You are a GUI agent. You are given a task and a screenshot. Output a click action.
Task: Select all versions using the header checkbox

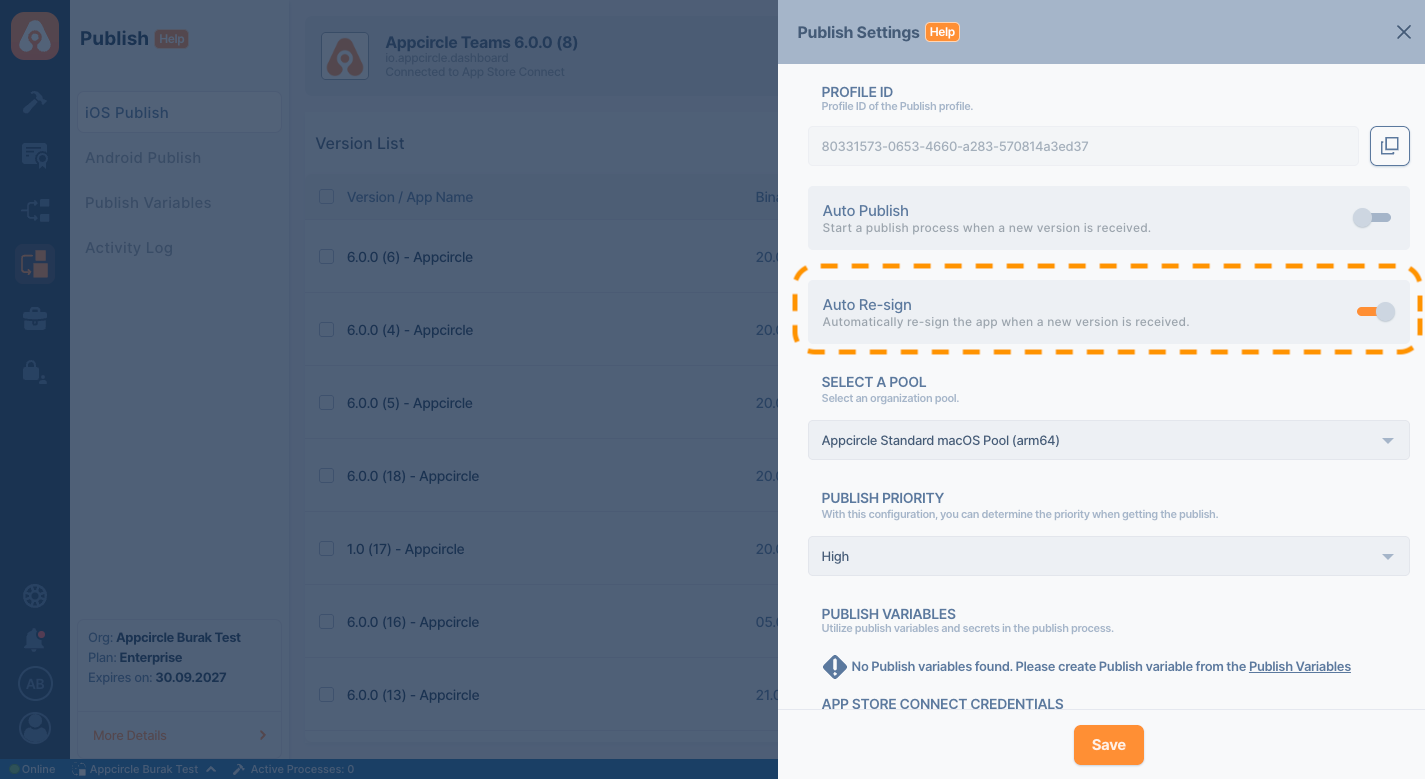326,197
